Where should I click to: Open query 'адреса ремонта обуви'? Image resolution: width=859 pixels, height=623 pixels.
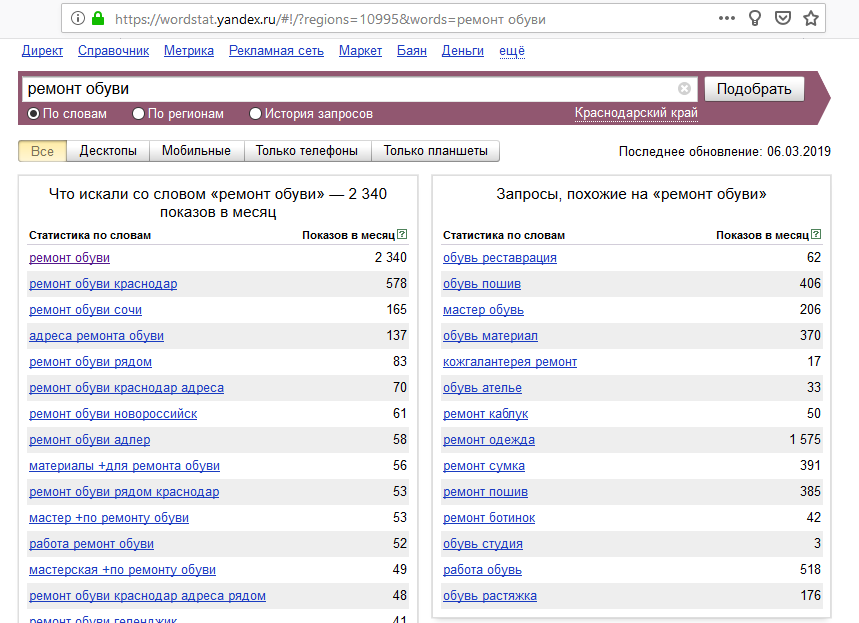96,336
